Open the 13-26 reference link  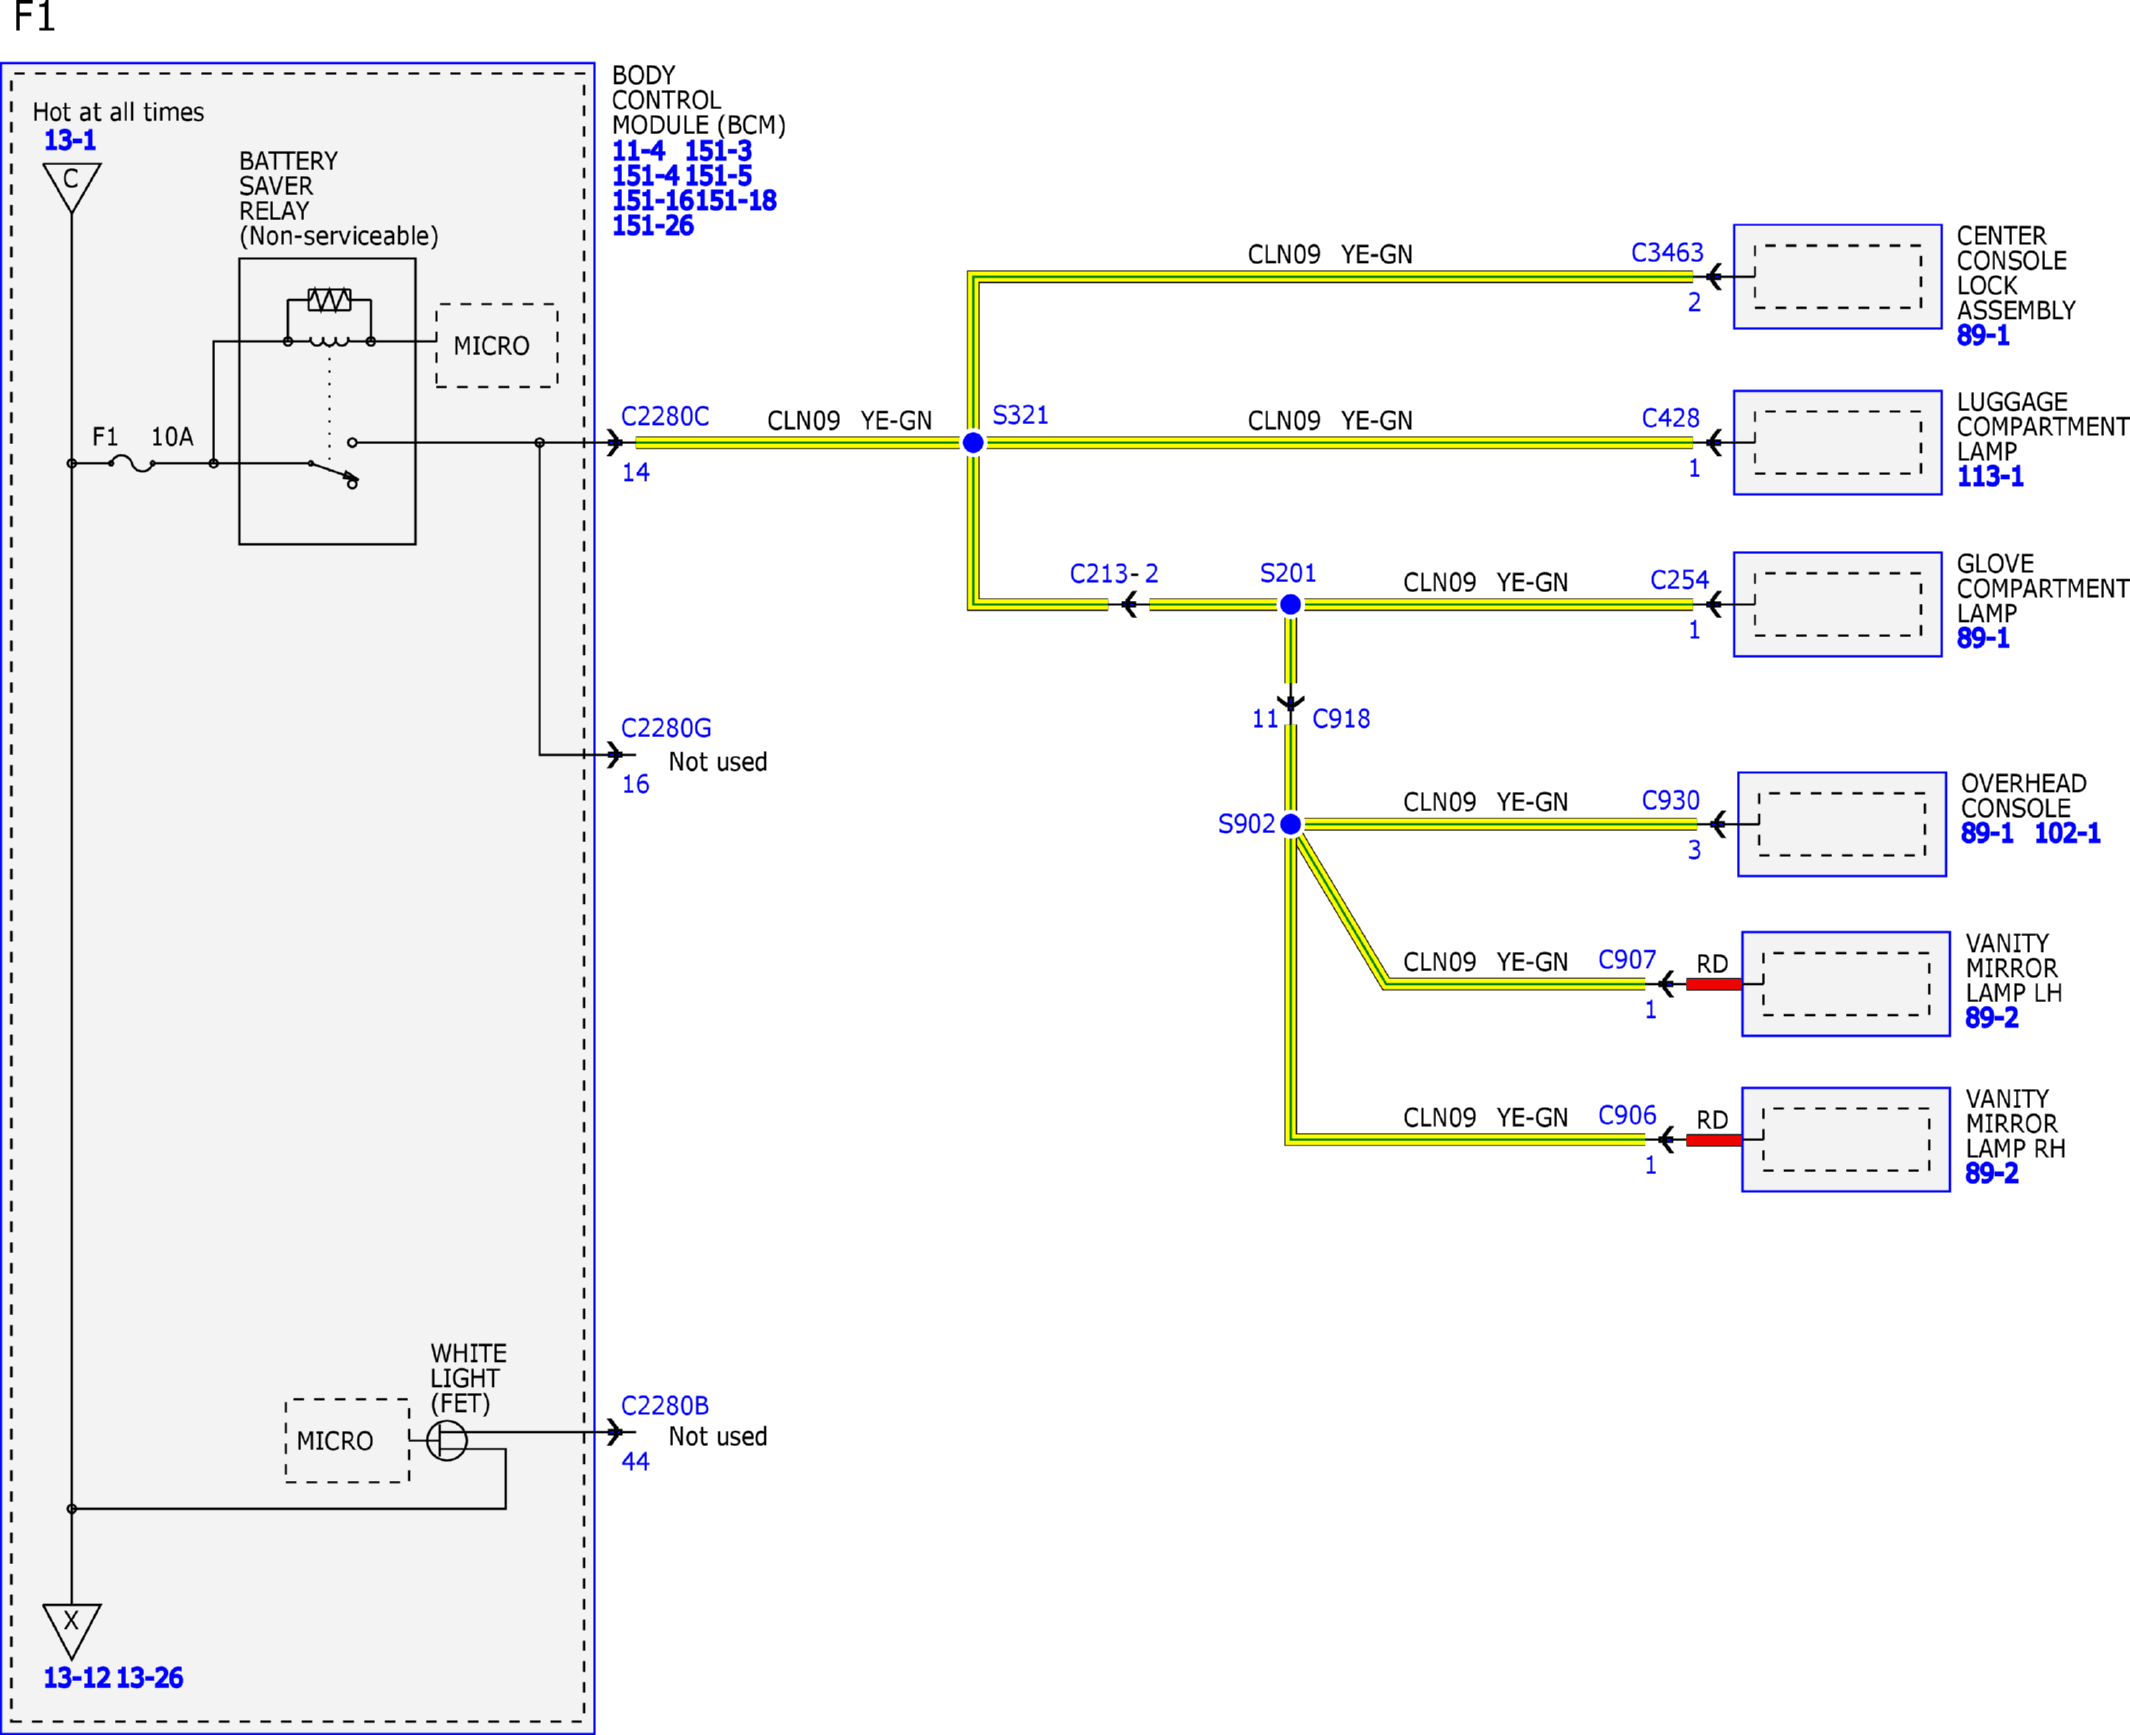[x=150, y=1678]
